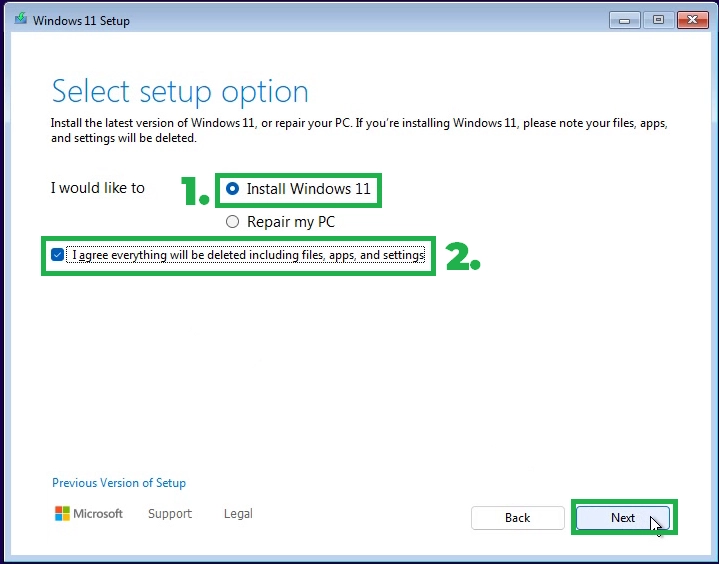
Task: Click the Microsoft logo icon
Action: tap(62, 514)
